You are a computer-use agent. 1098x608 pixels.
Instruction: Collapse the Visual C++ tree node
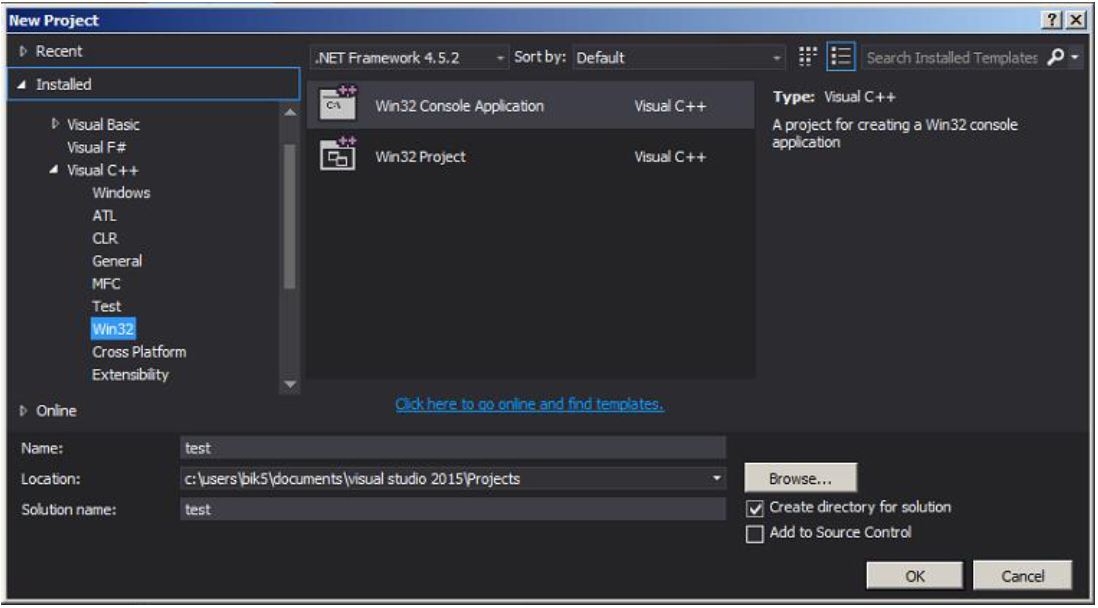(x=54, y=170)
